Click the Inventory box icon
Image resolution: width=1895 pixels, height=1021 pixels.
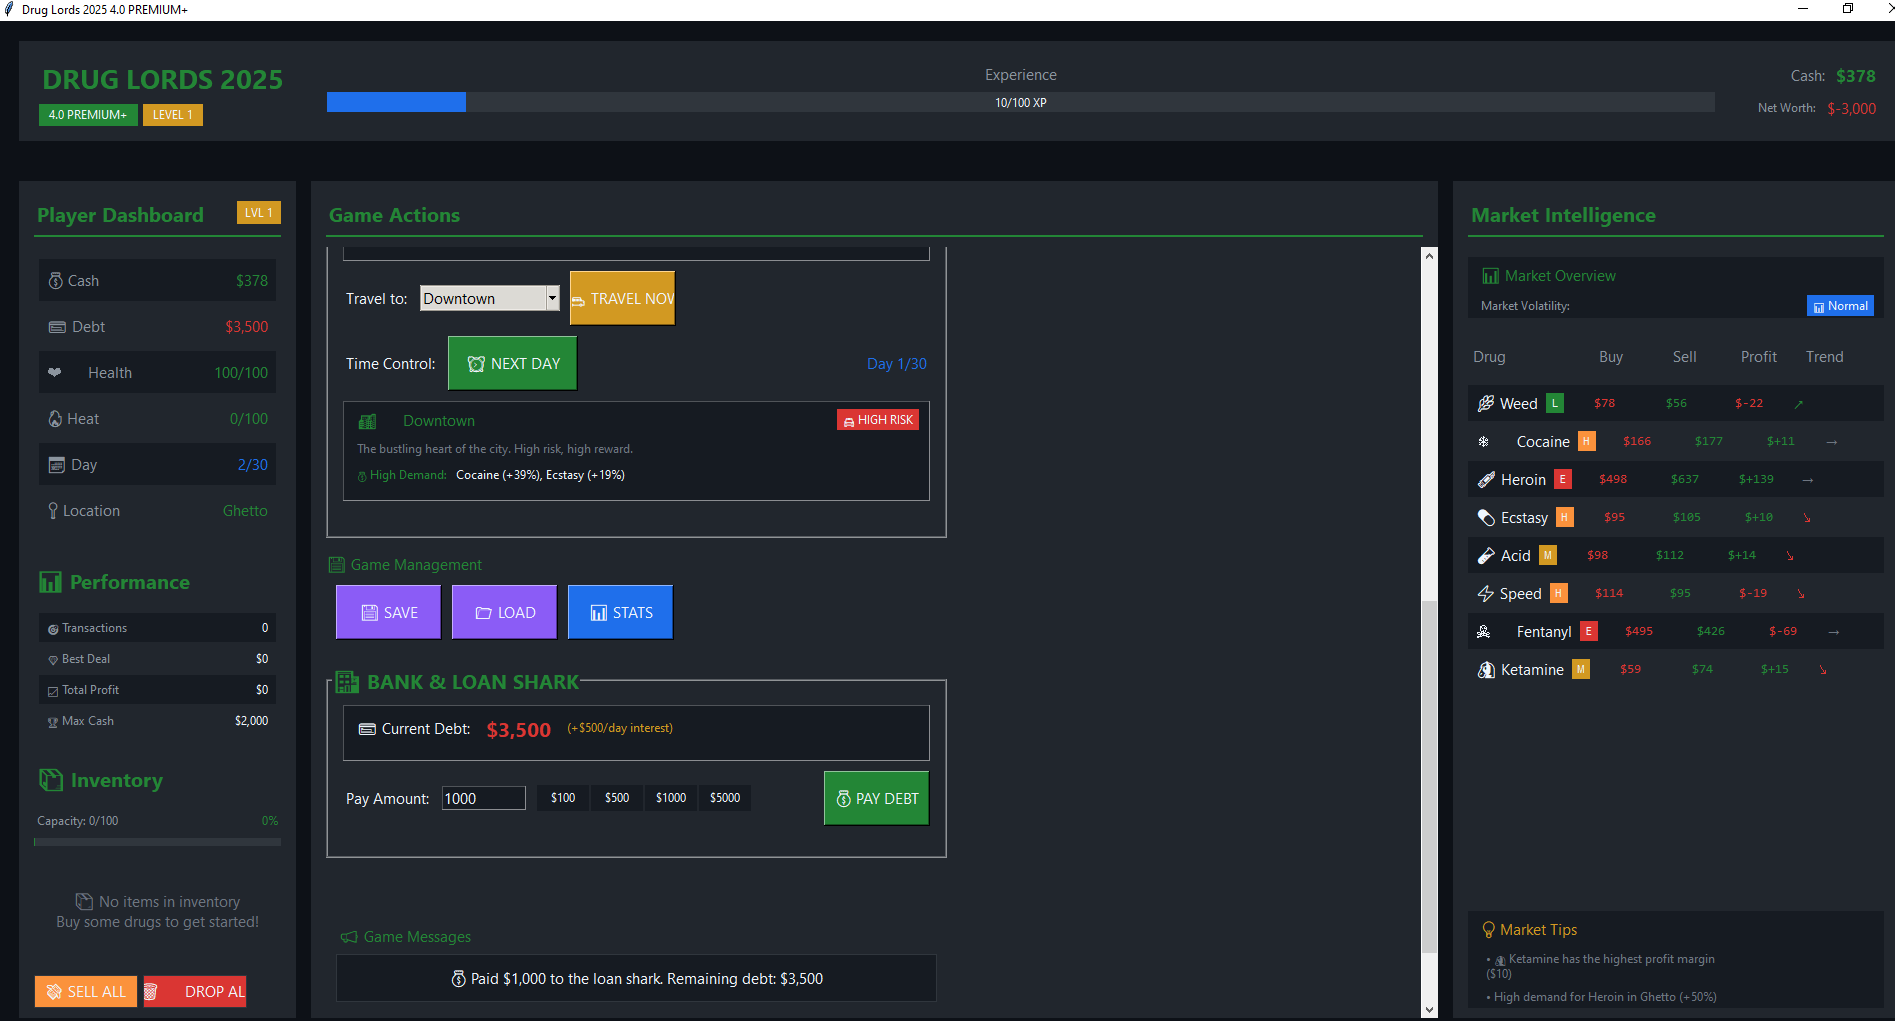click(x=51, y=780)
